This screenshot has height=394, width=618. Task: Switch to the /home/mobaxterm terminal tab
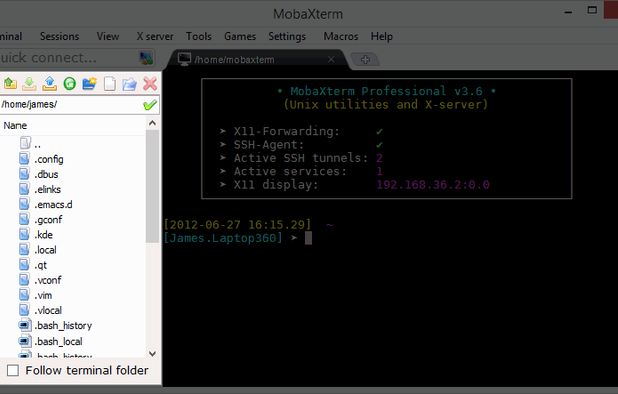(x=256, y=59)
